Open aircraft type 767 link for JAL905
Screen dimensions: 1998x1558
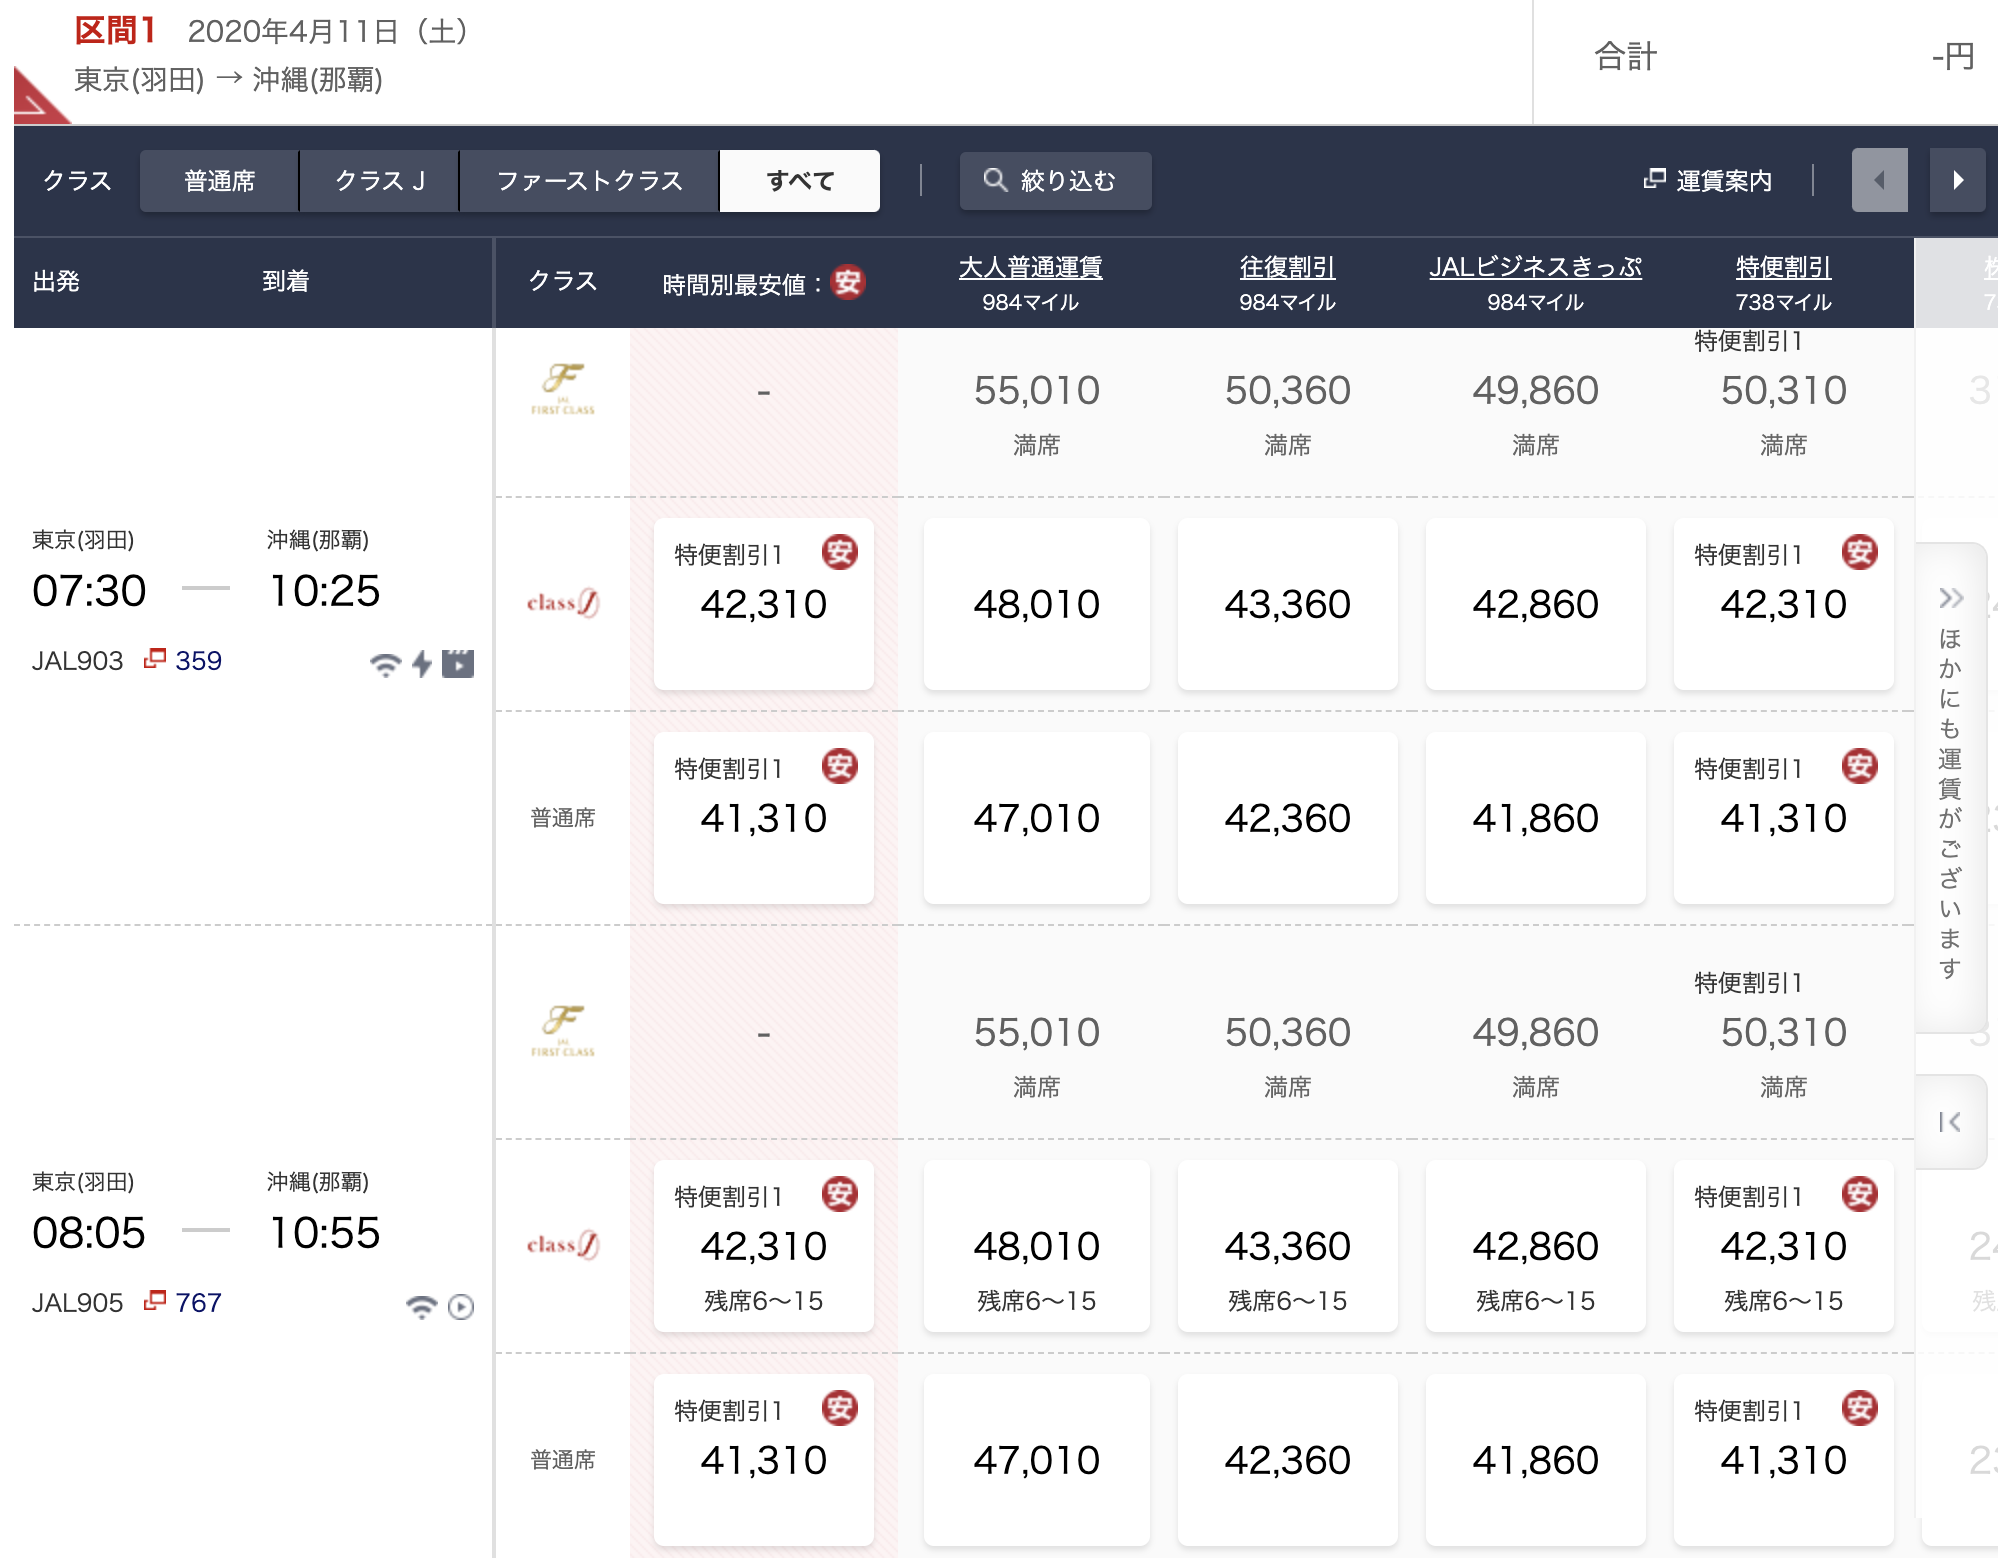click(x=198, y=1303)
